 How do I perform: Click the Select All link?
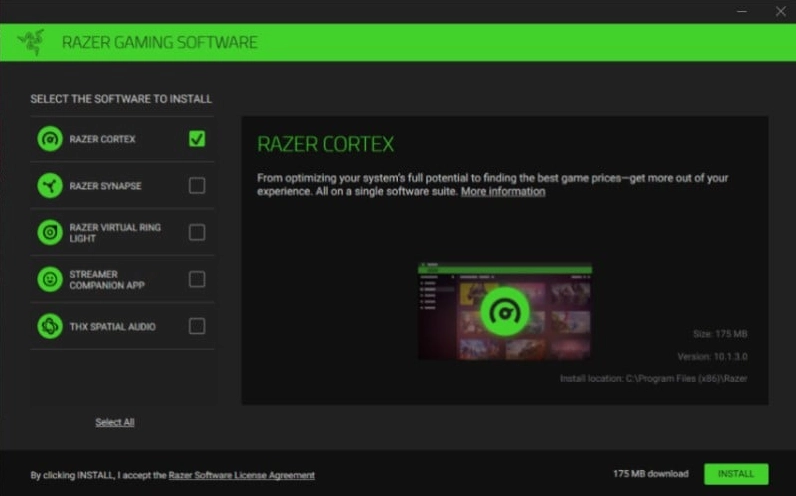[115, 422]
